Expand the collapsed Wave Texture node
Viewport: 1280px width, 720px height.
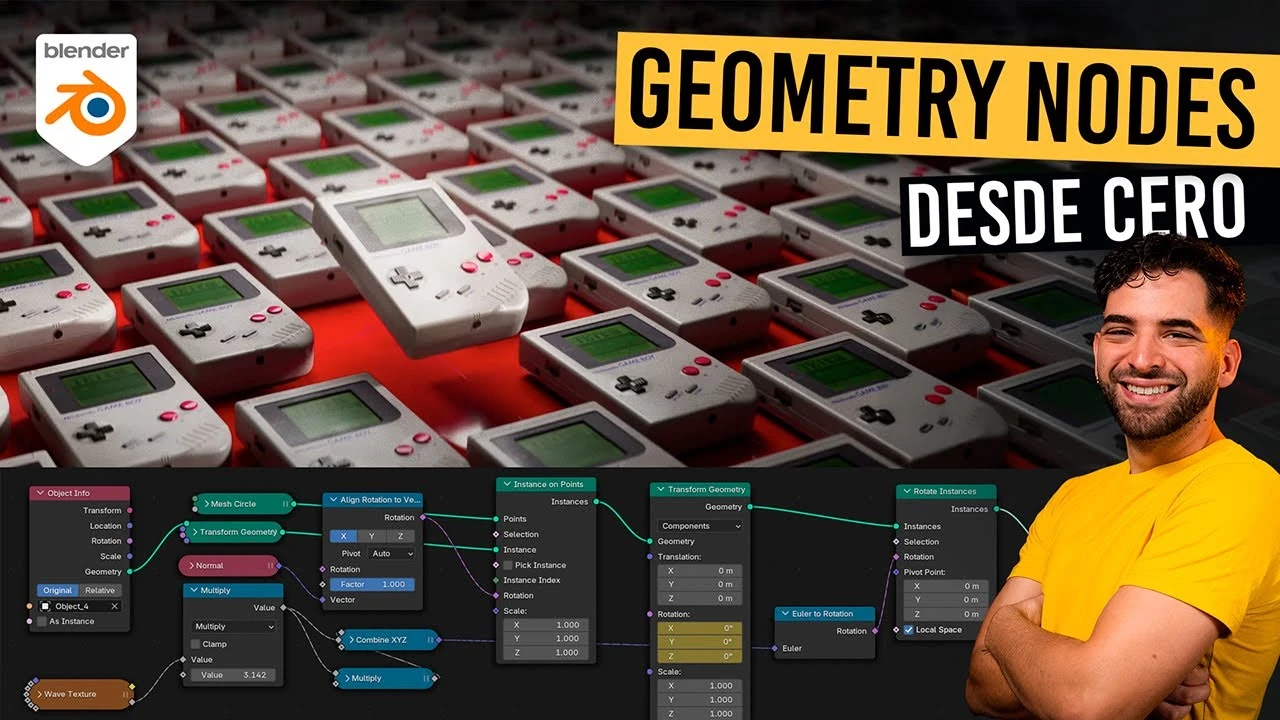pyautogui.click(x=38, y=693)
